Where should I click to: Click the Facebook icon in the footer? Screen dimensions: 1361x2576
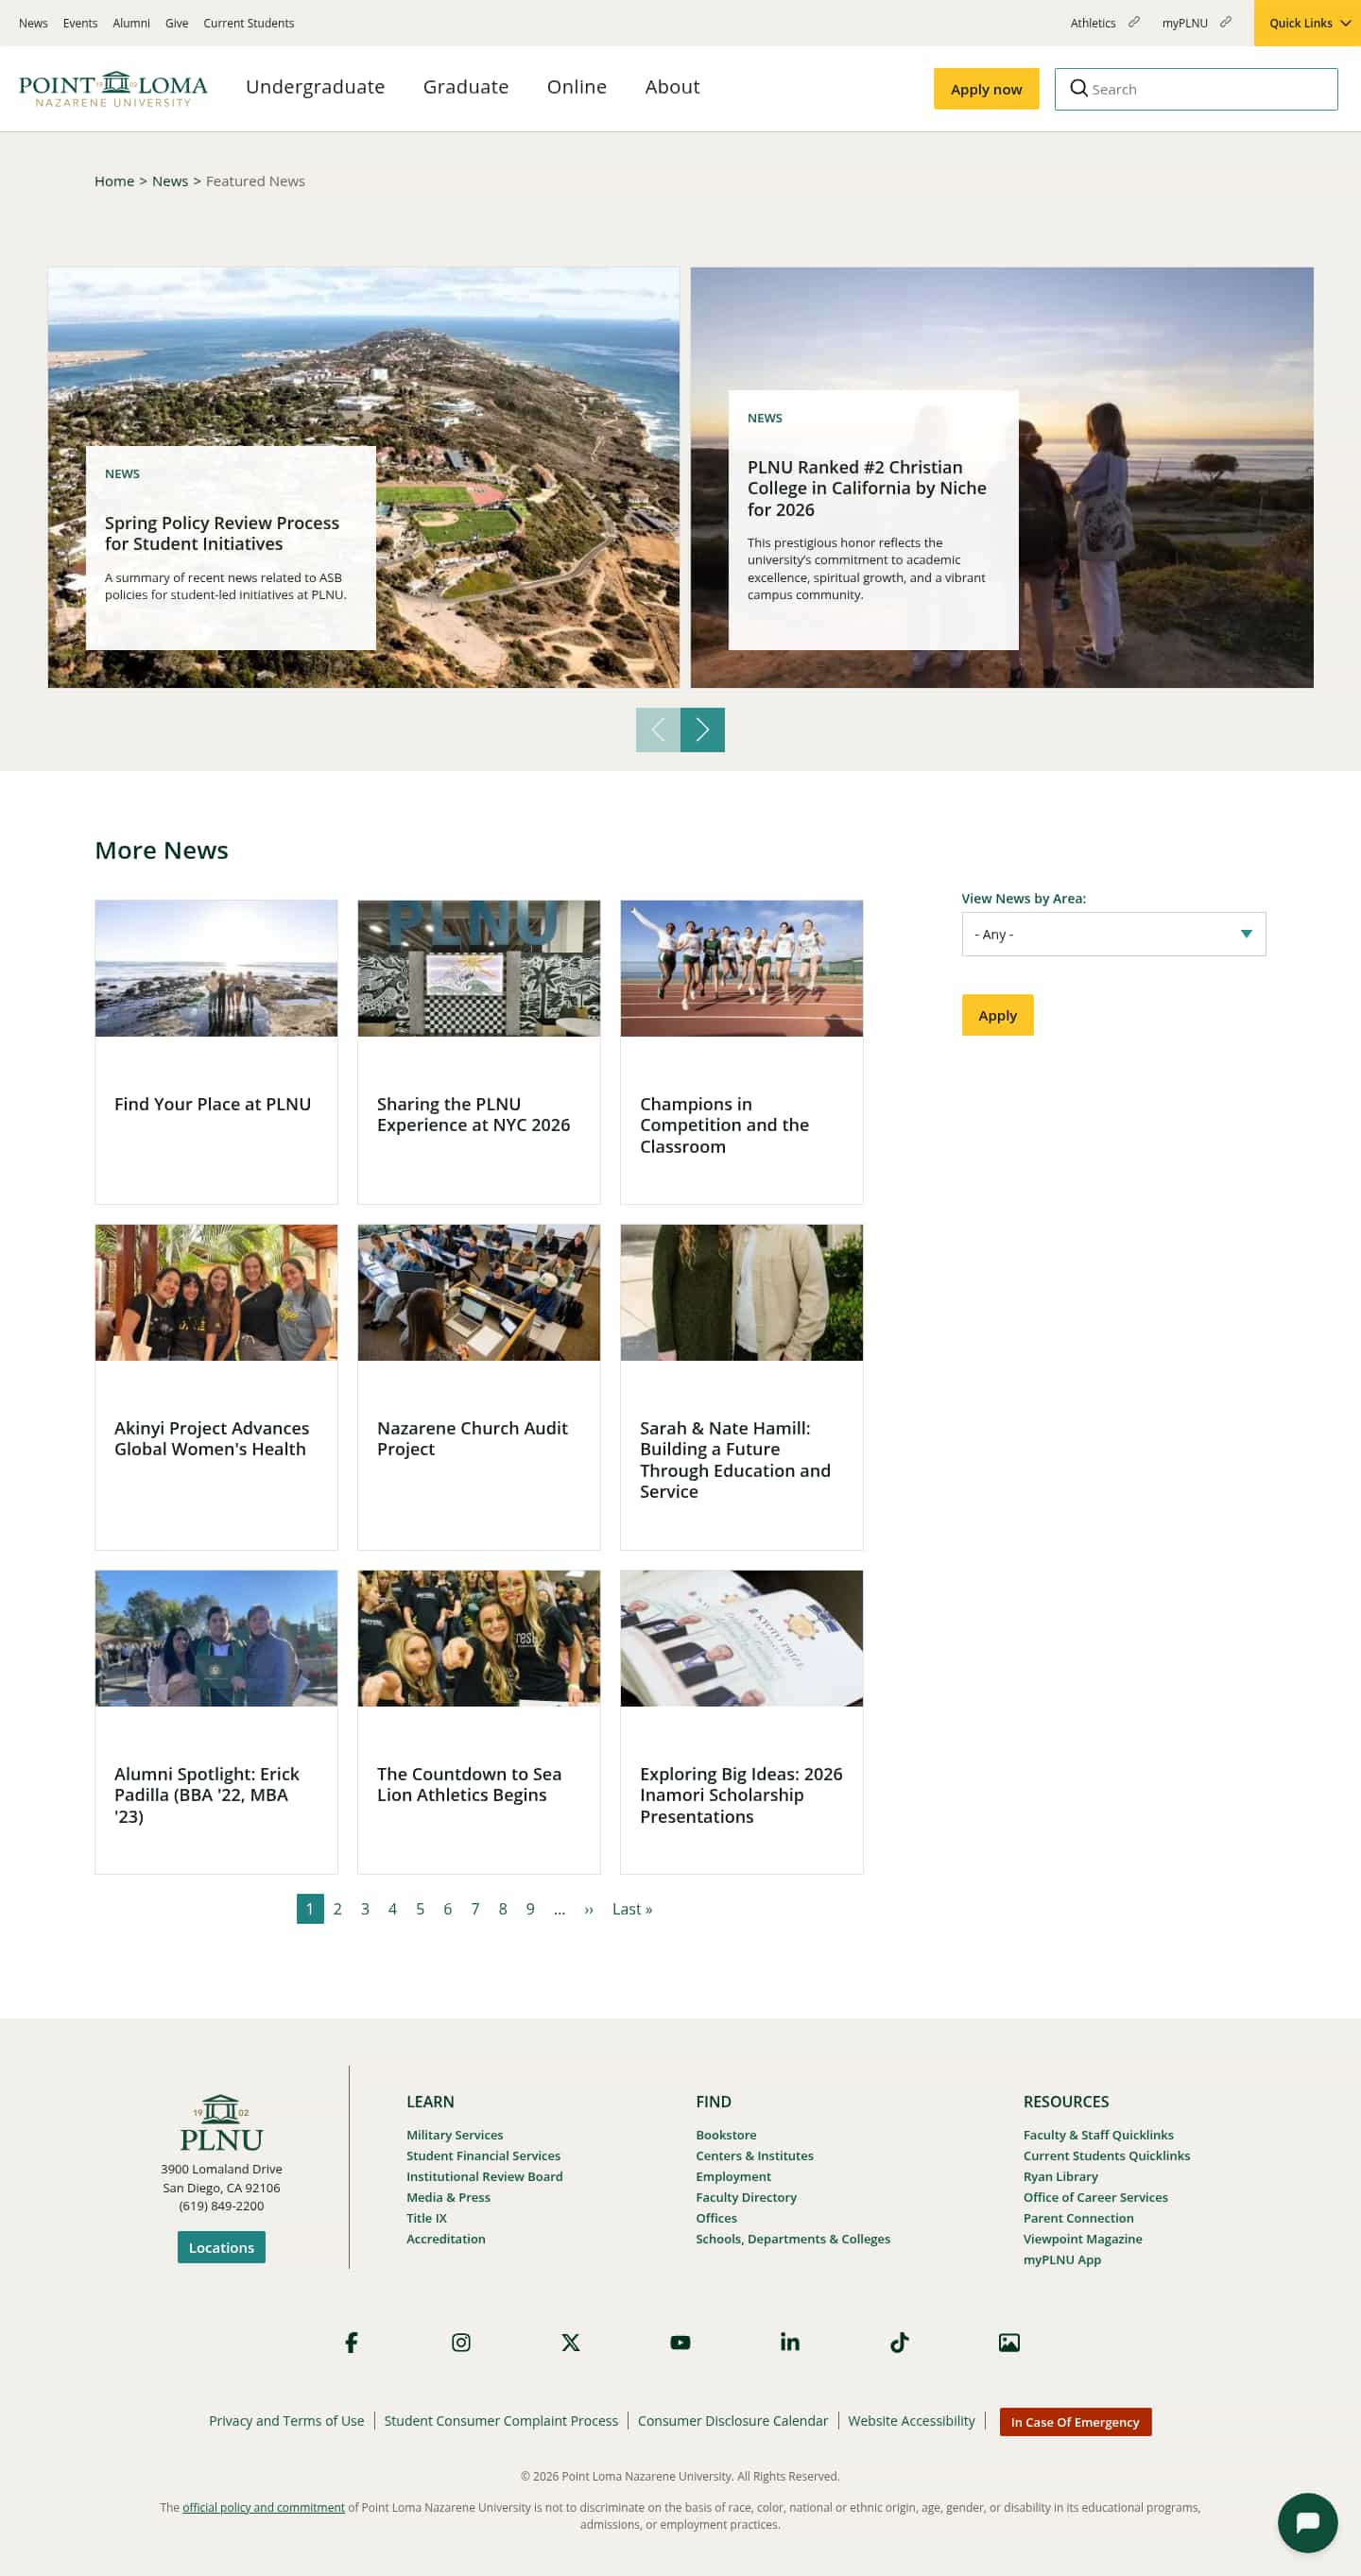click(x=351, y=2342)
